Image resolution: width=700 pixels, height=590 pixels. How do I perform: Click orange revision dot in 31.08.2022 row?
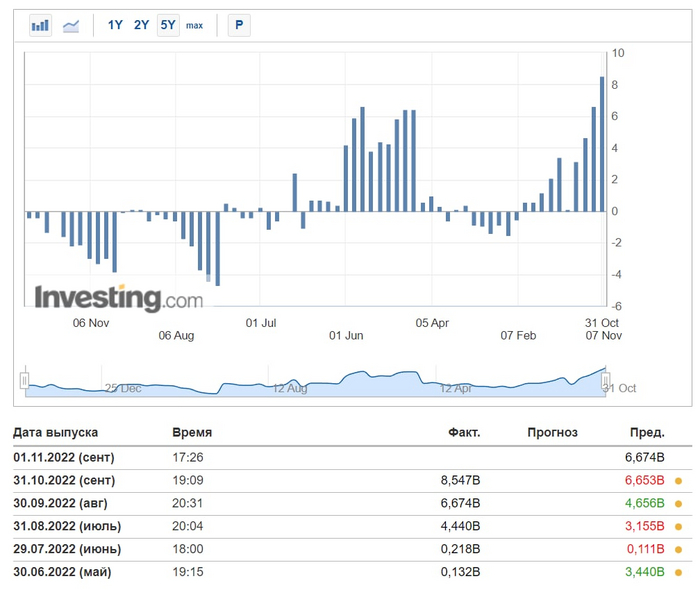680,526
